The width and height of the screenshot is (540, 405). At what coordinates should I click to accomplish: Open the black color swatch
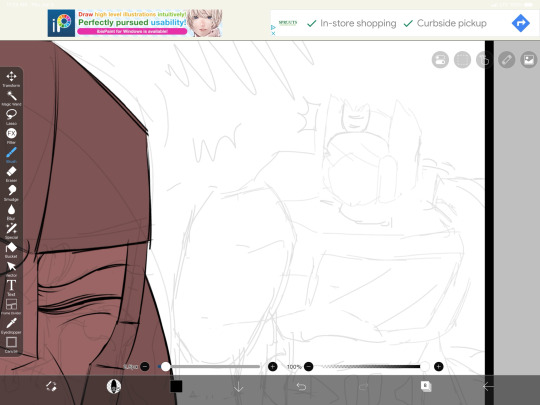[176, 386]
